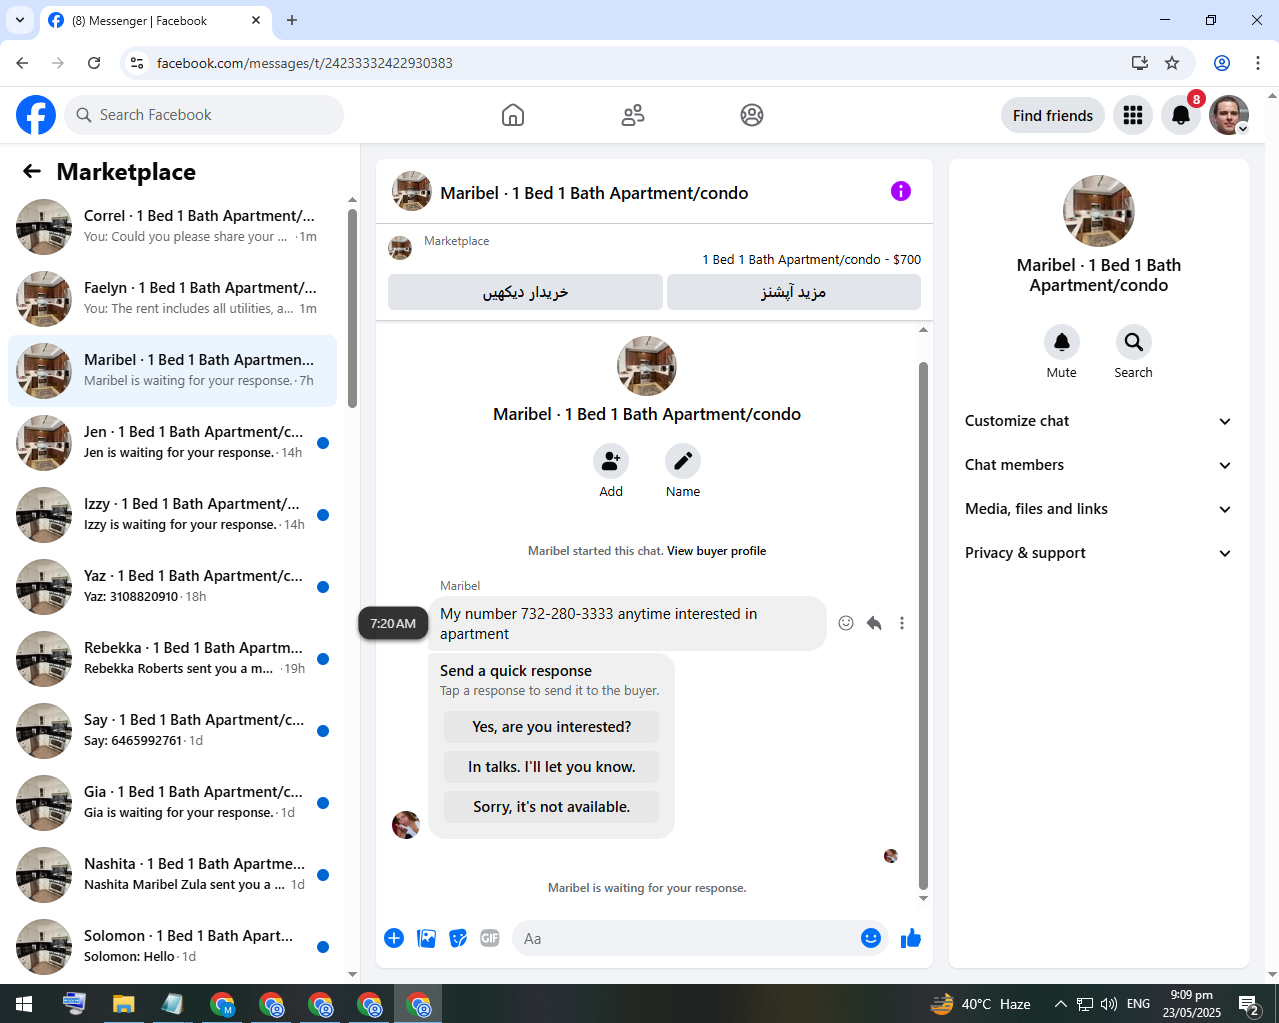The height and width of the screenshot is (1023, 1279).
Task: Open File Explorer from the taskbar
Action: [x=123, y=1003]
